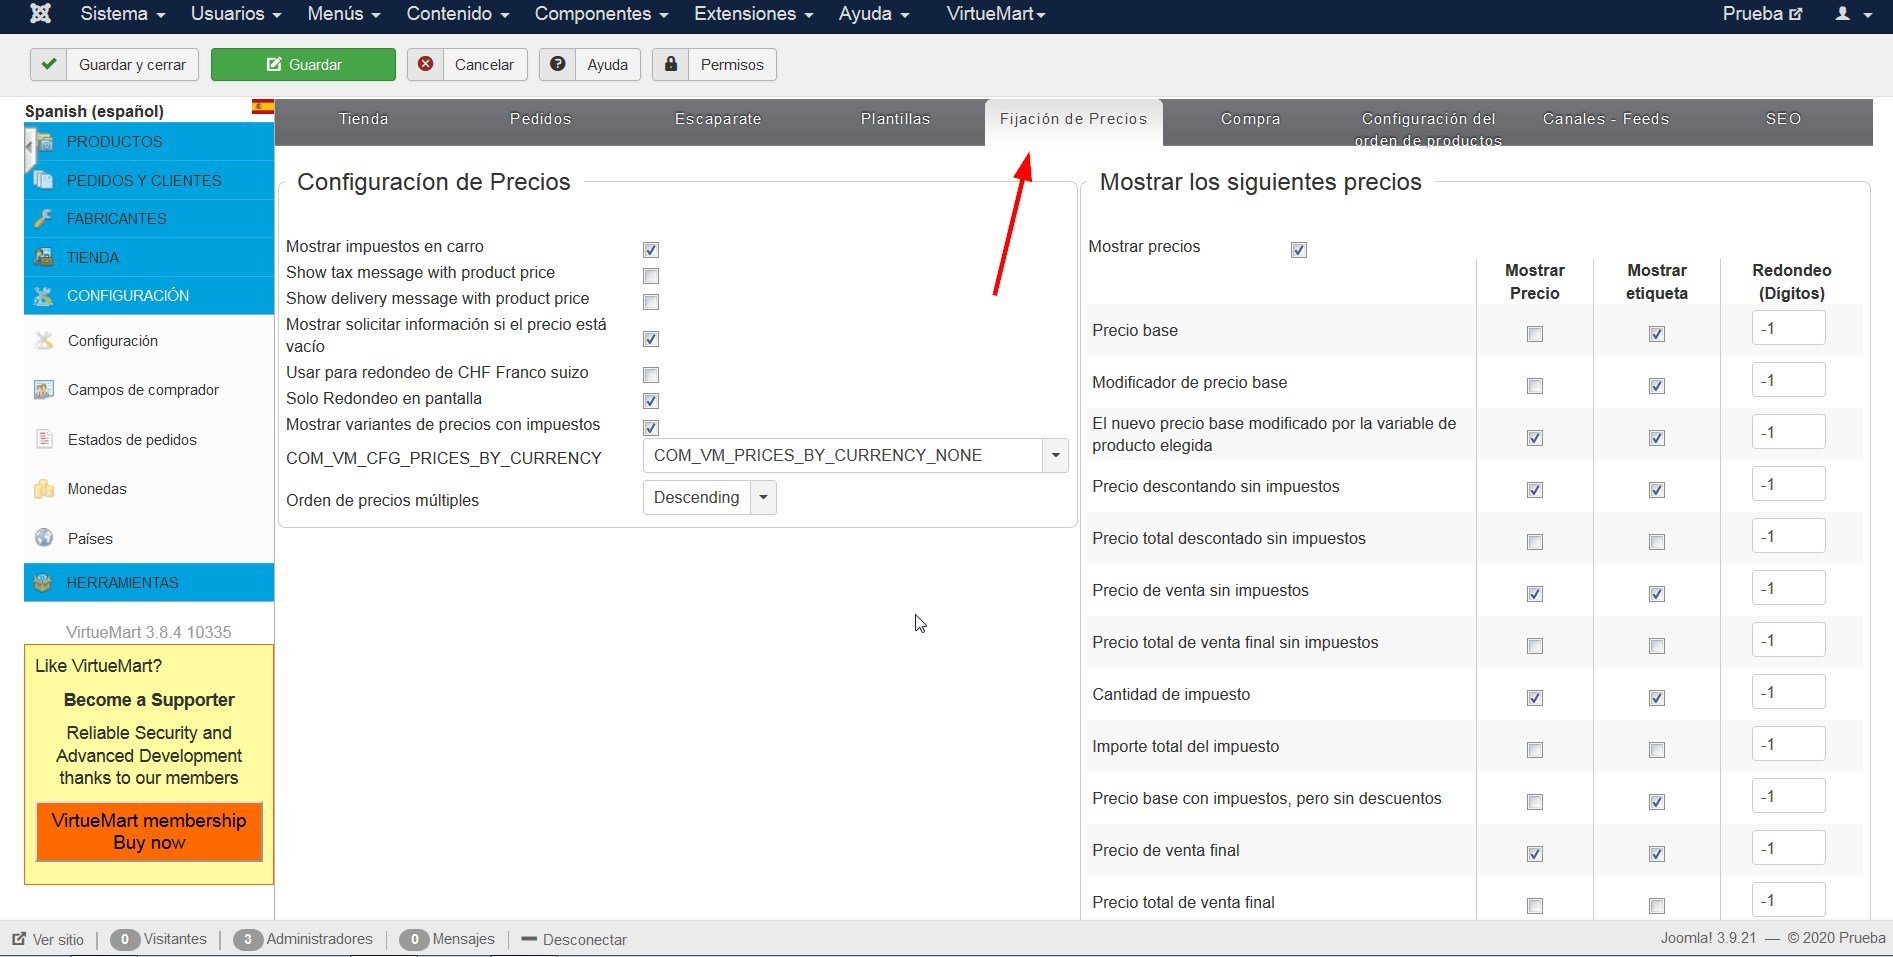This screenshot has height=957, width=1893.
Task: Click the green Guardar button
Action: click(303, 64)
